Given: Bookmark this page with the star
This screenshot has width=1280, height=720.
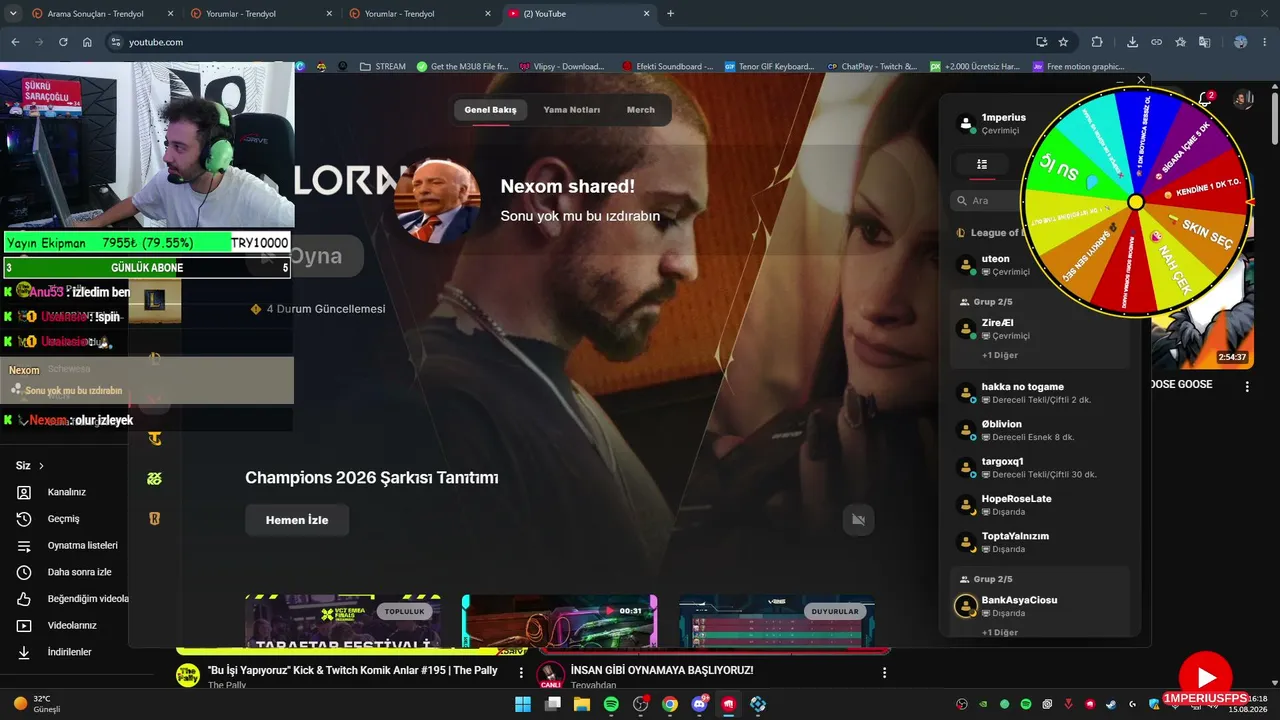Looking at the screenshot, I should point(1063,42).
